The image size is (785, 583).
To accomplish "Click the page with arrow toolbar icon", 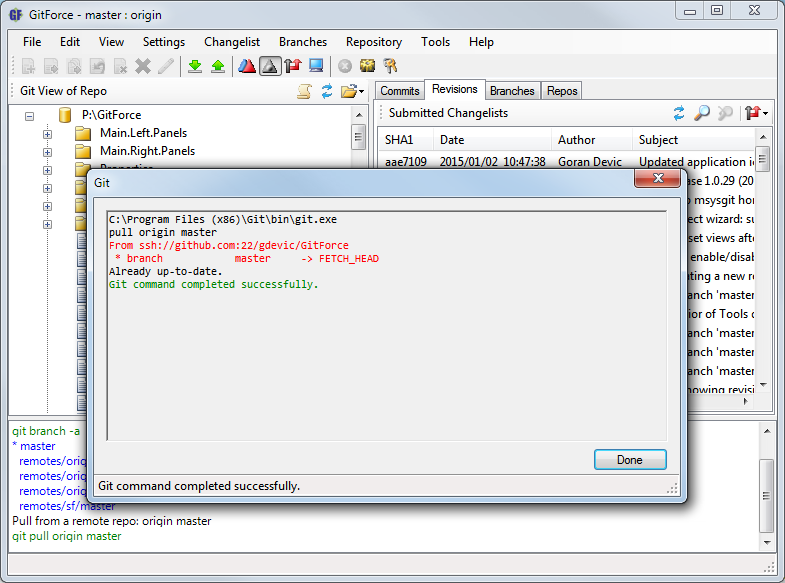I will 52,66.
